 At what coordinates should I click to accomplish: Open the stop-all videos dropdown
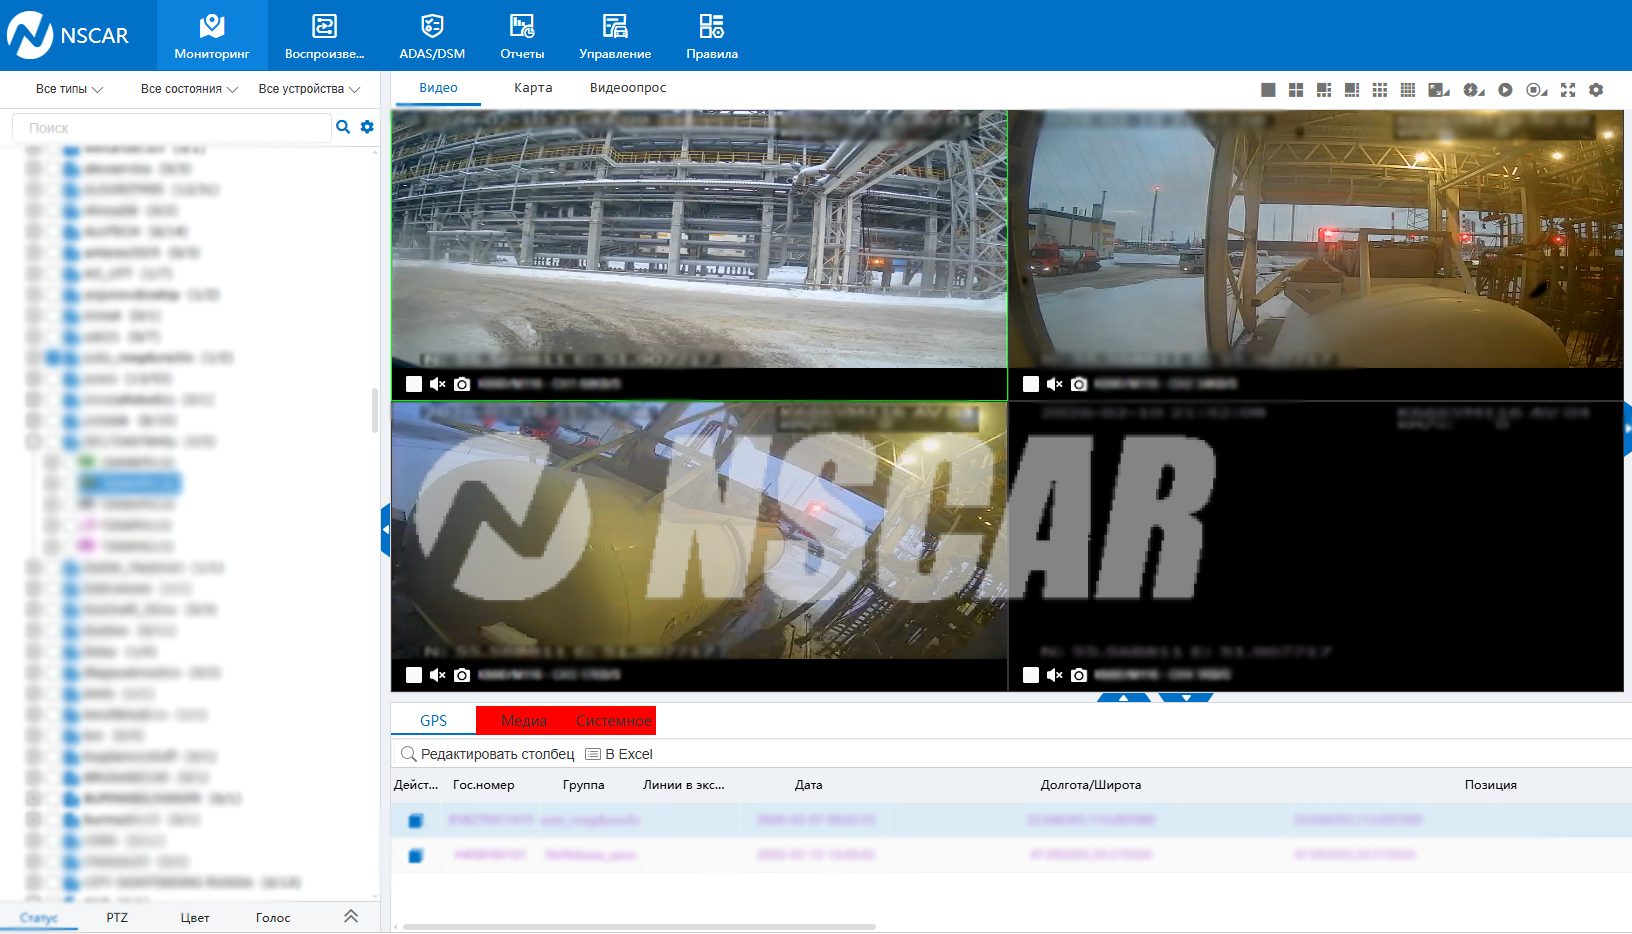point(1537,90)
